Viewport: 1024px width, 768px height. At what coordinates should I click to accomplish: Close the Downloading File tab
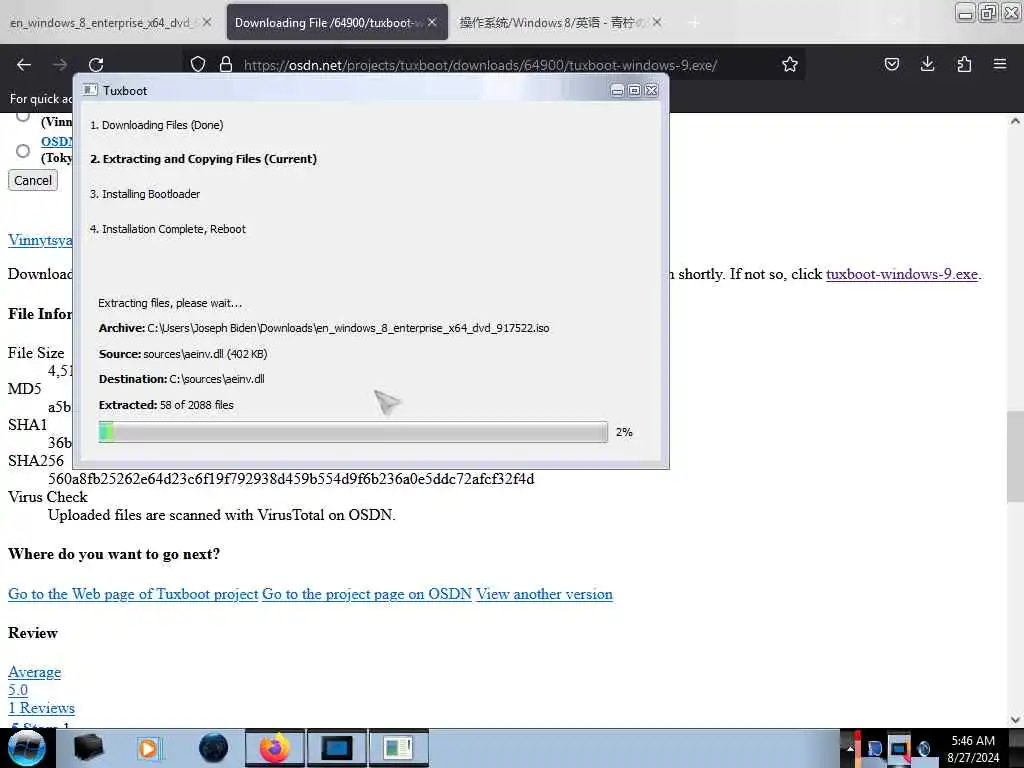coord(432,22)
